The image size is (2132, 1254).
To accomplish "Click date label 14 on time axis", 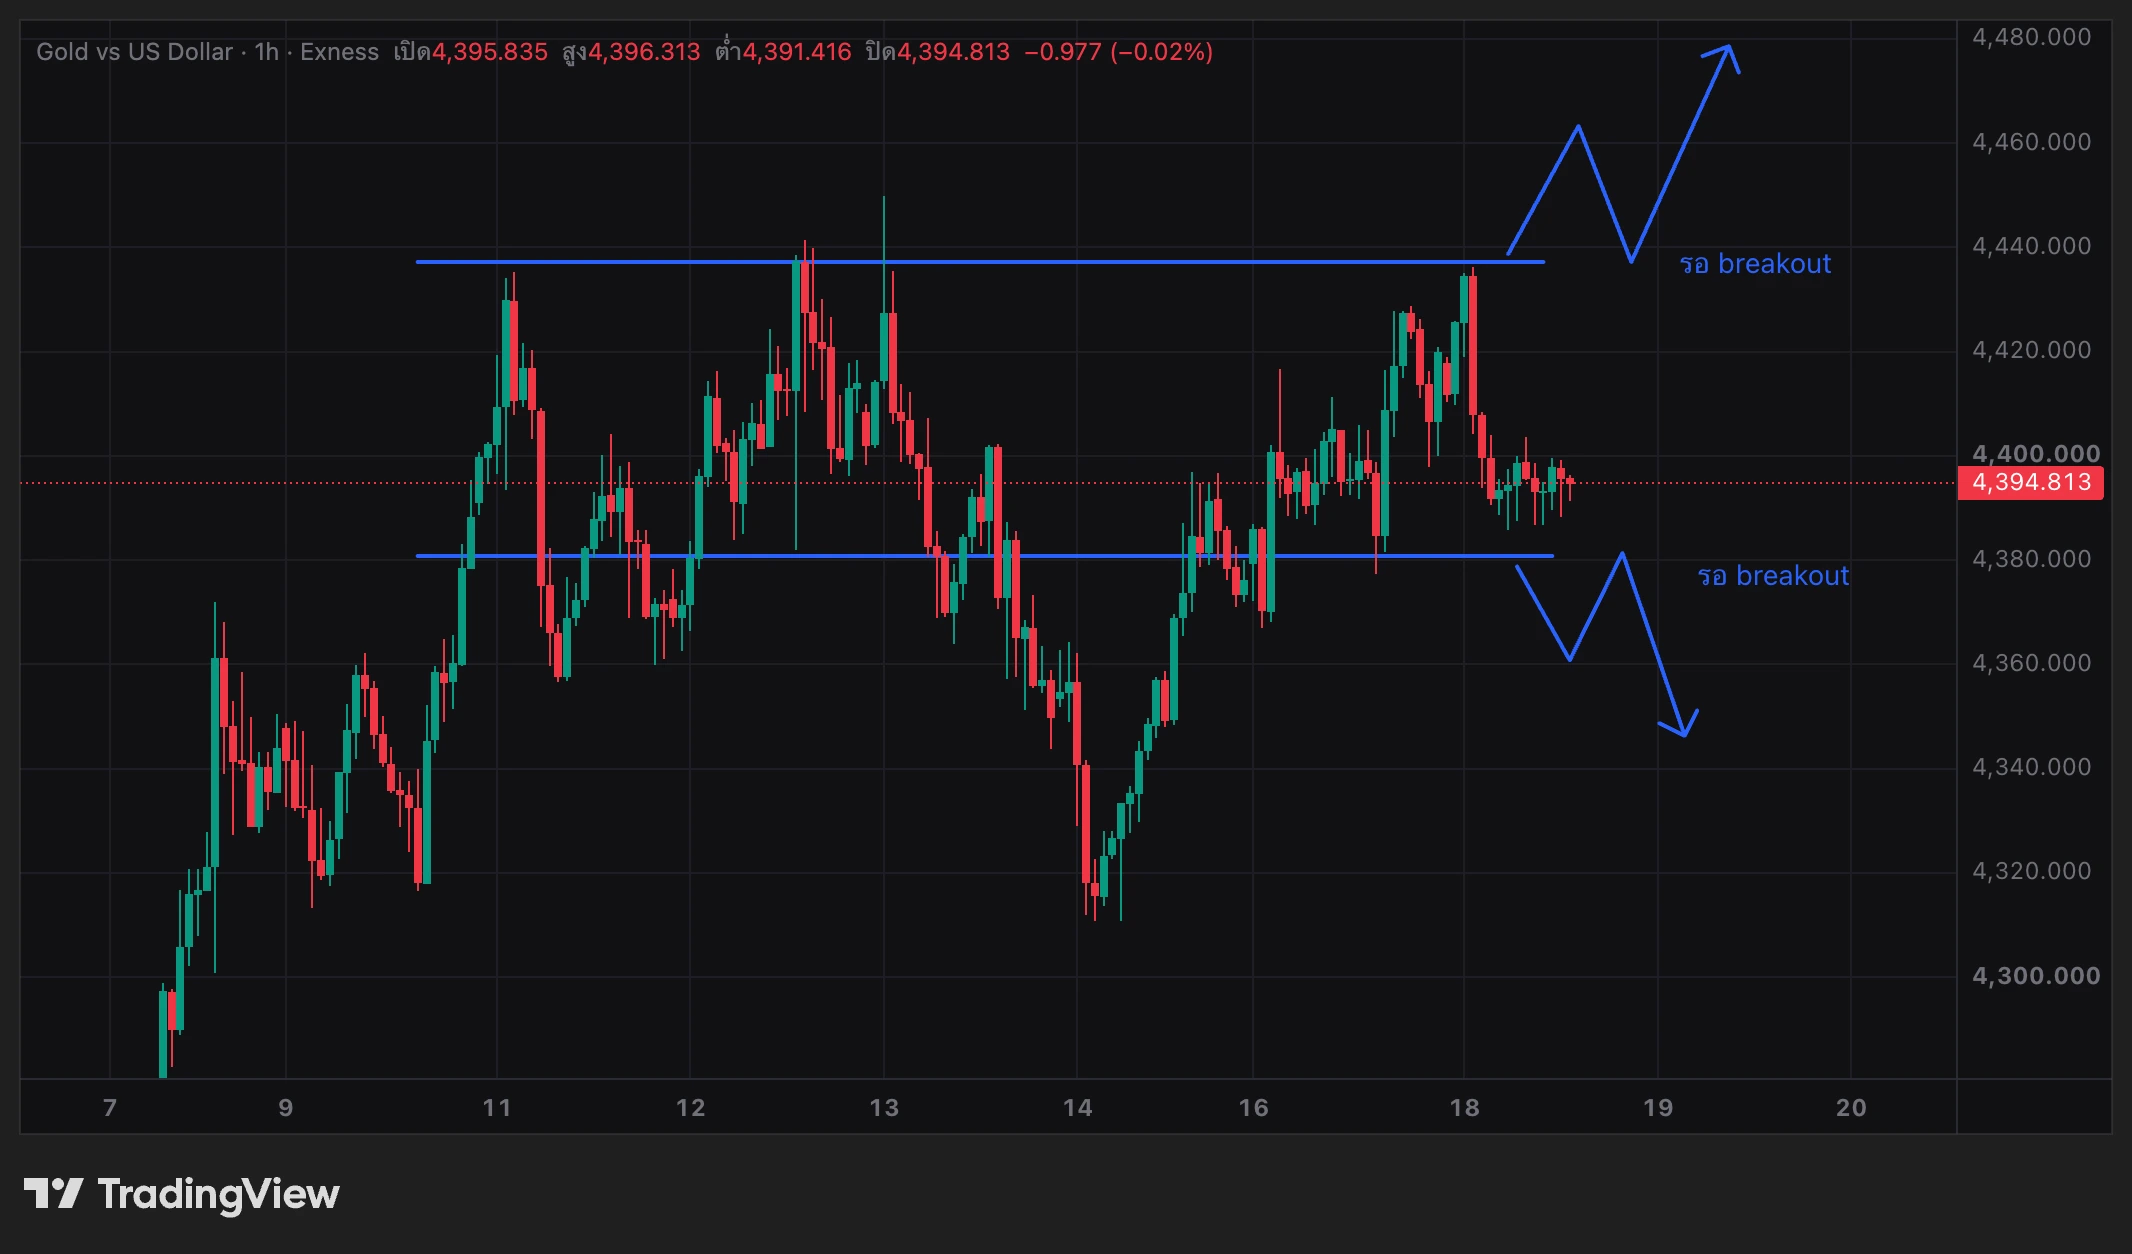I will (1078, 1108).
